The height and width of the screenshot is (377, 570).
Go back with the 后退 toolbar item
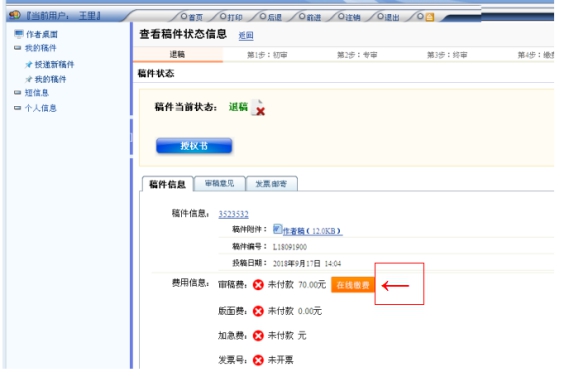coord(271,17)
